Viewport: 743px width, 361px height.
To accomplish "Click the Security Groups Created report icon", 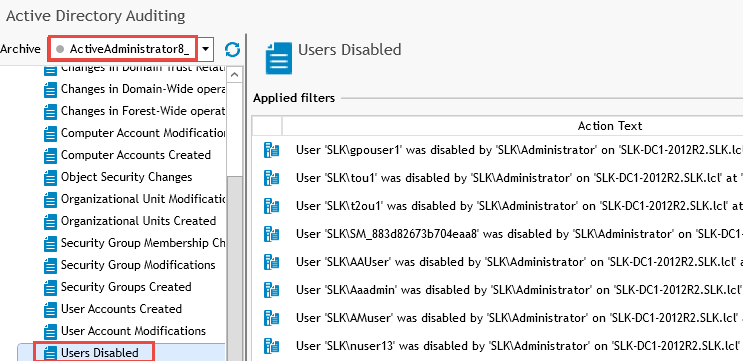I will pos(50,288).
